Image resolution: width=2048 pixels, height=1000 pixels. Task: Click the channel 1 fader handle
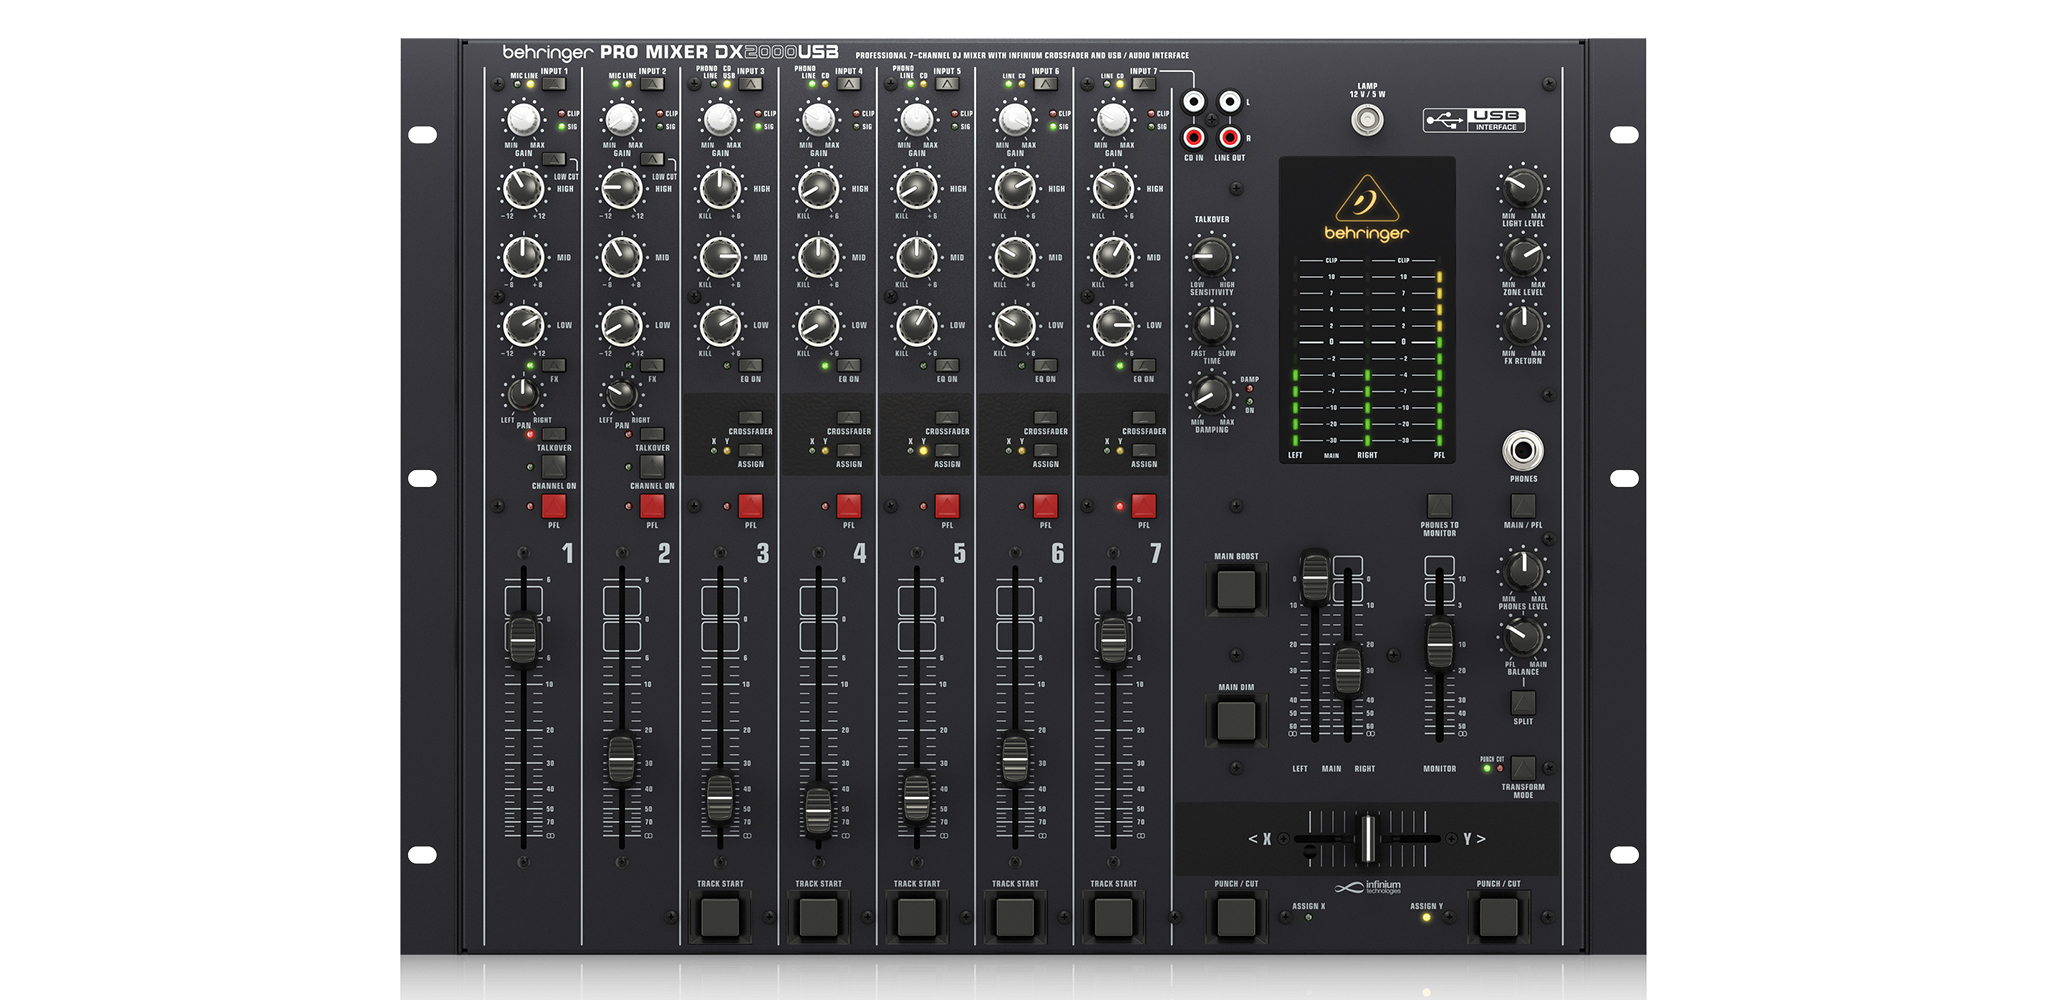(523, 640)
